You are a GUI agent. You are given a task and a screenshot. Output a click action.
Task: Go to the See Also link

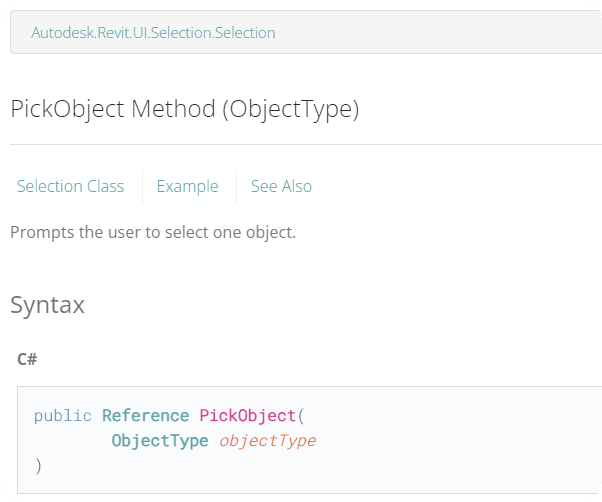click(x=281, y=186)
